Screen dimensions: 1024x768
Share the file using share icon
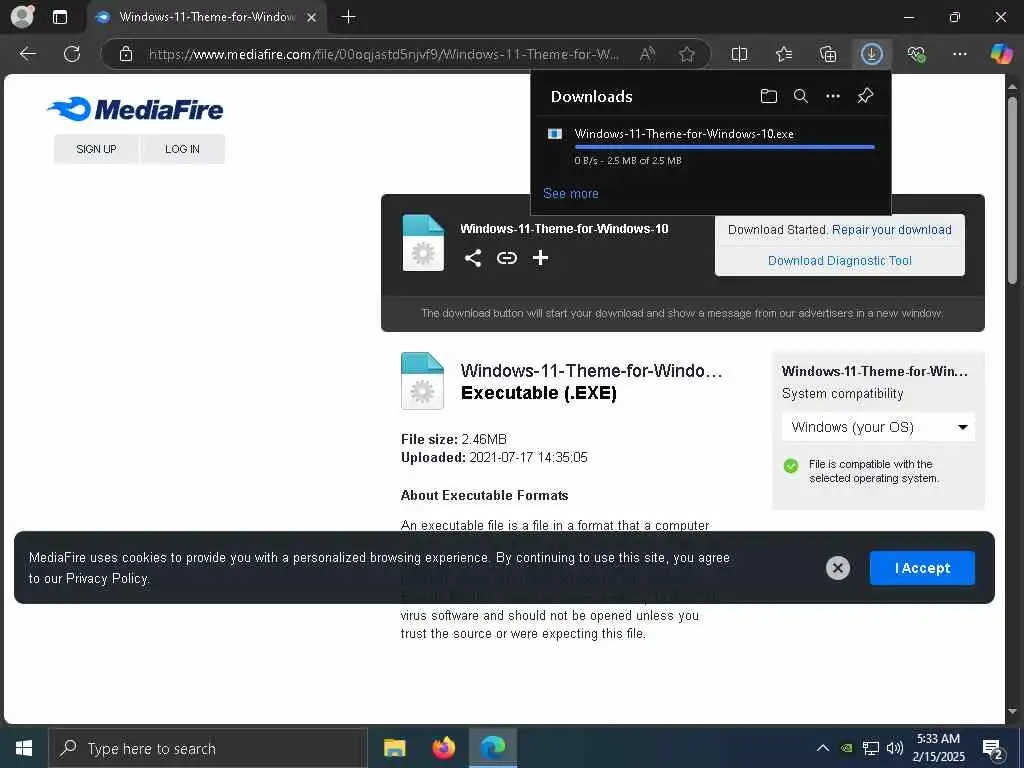tap(473, 258)
